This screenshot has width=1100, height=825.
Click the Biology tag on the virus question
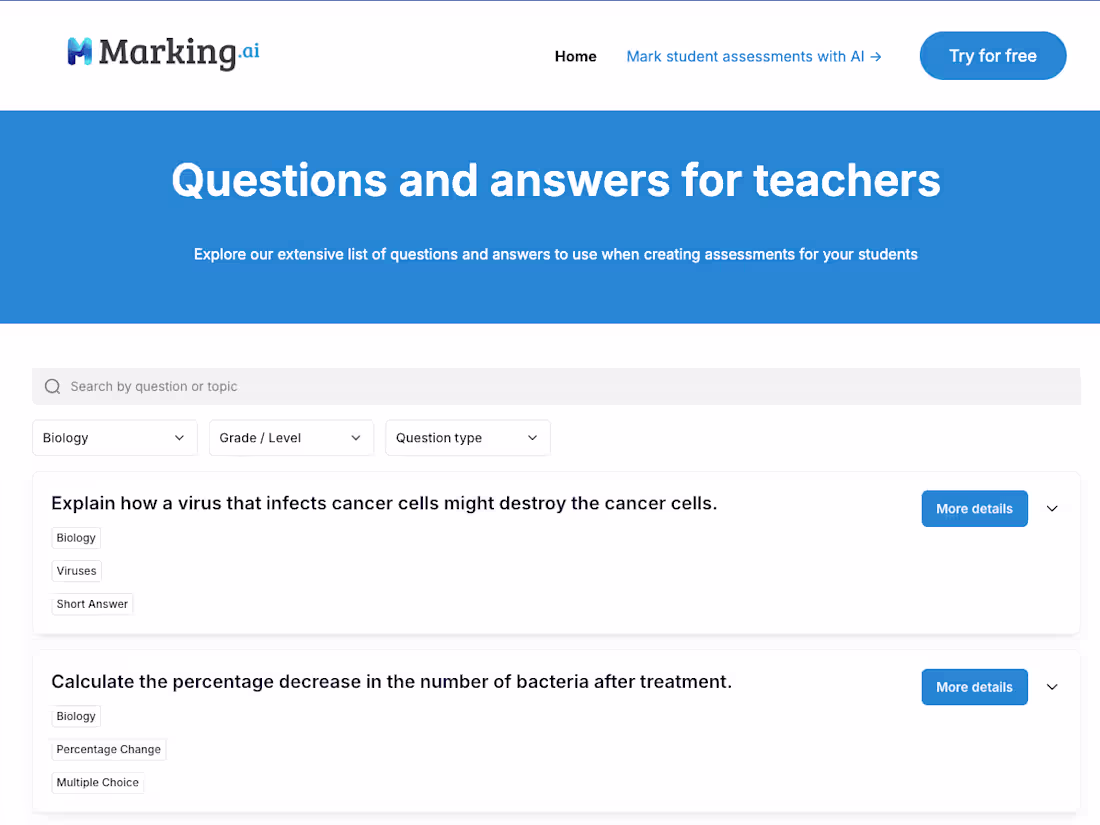[x=75, y=537]
